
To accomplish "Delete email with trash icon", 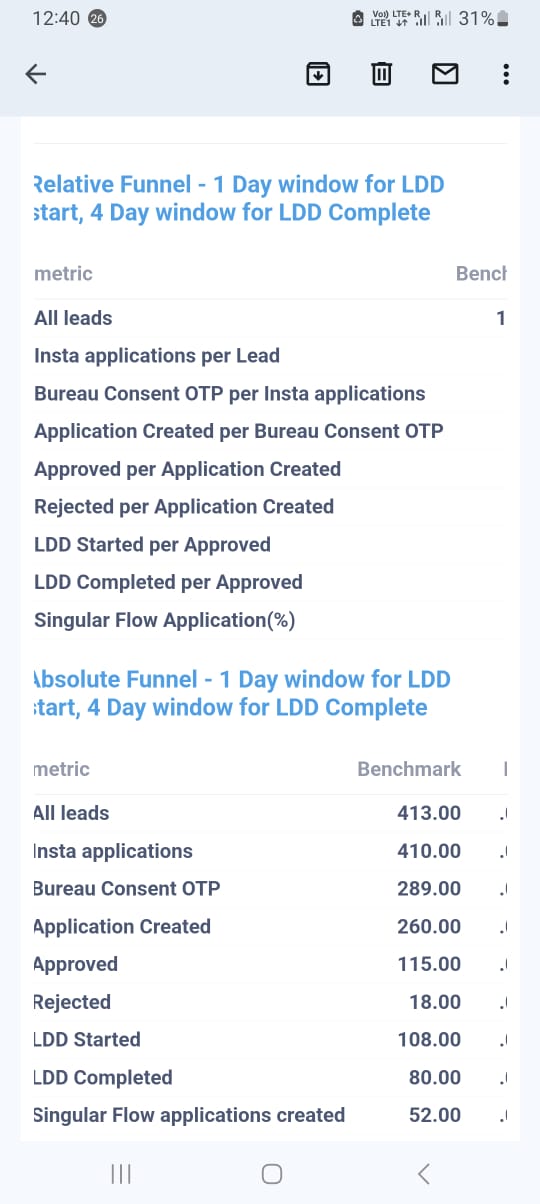I will [x=381, y=74].
